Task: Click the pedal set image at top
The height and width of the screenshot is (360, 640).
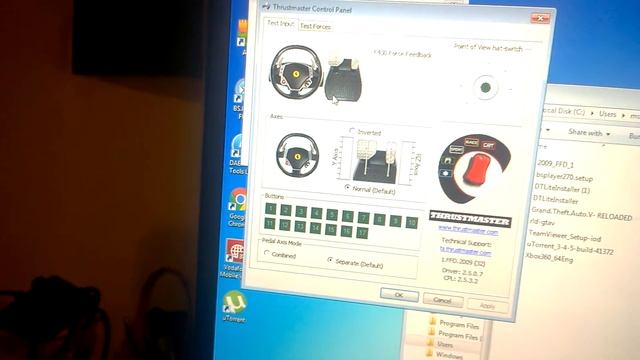Action: click(x=343, y=78)
